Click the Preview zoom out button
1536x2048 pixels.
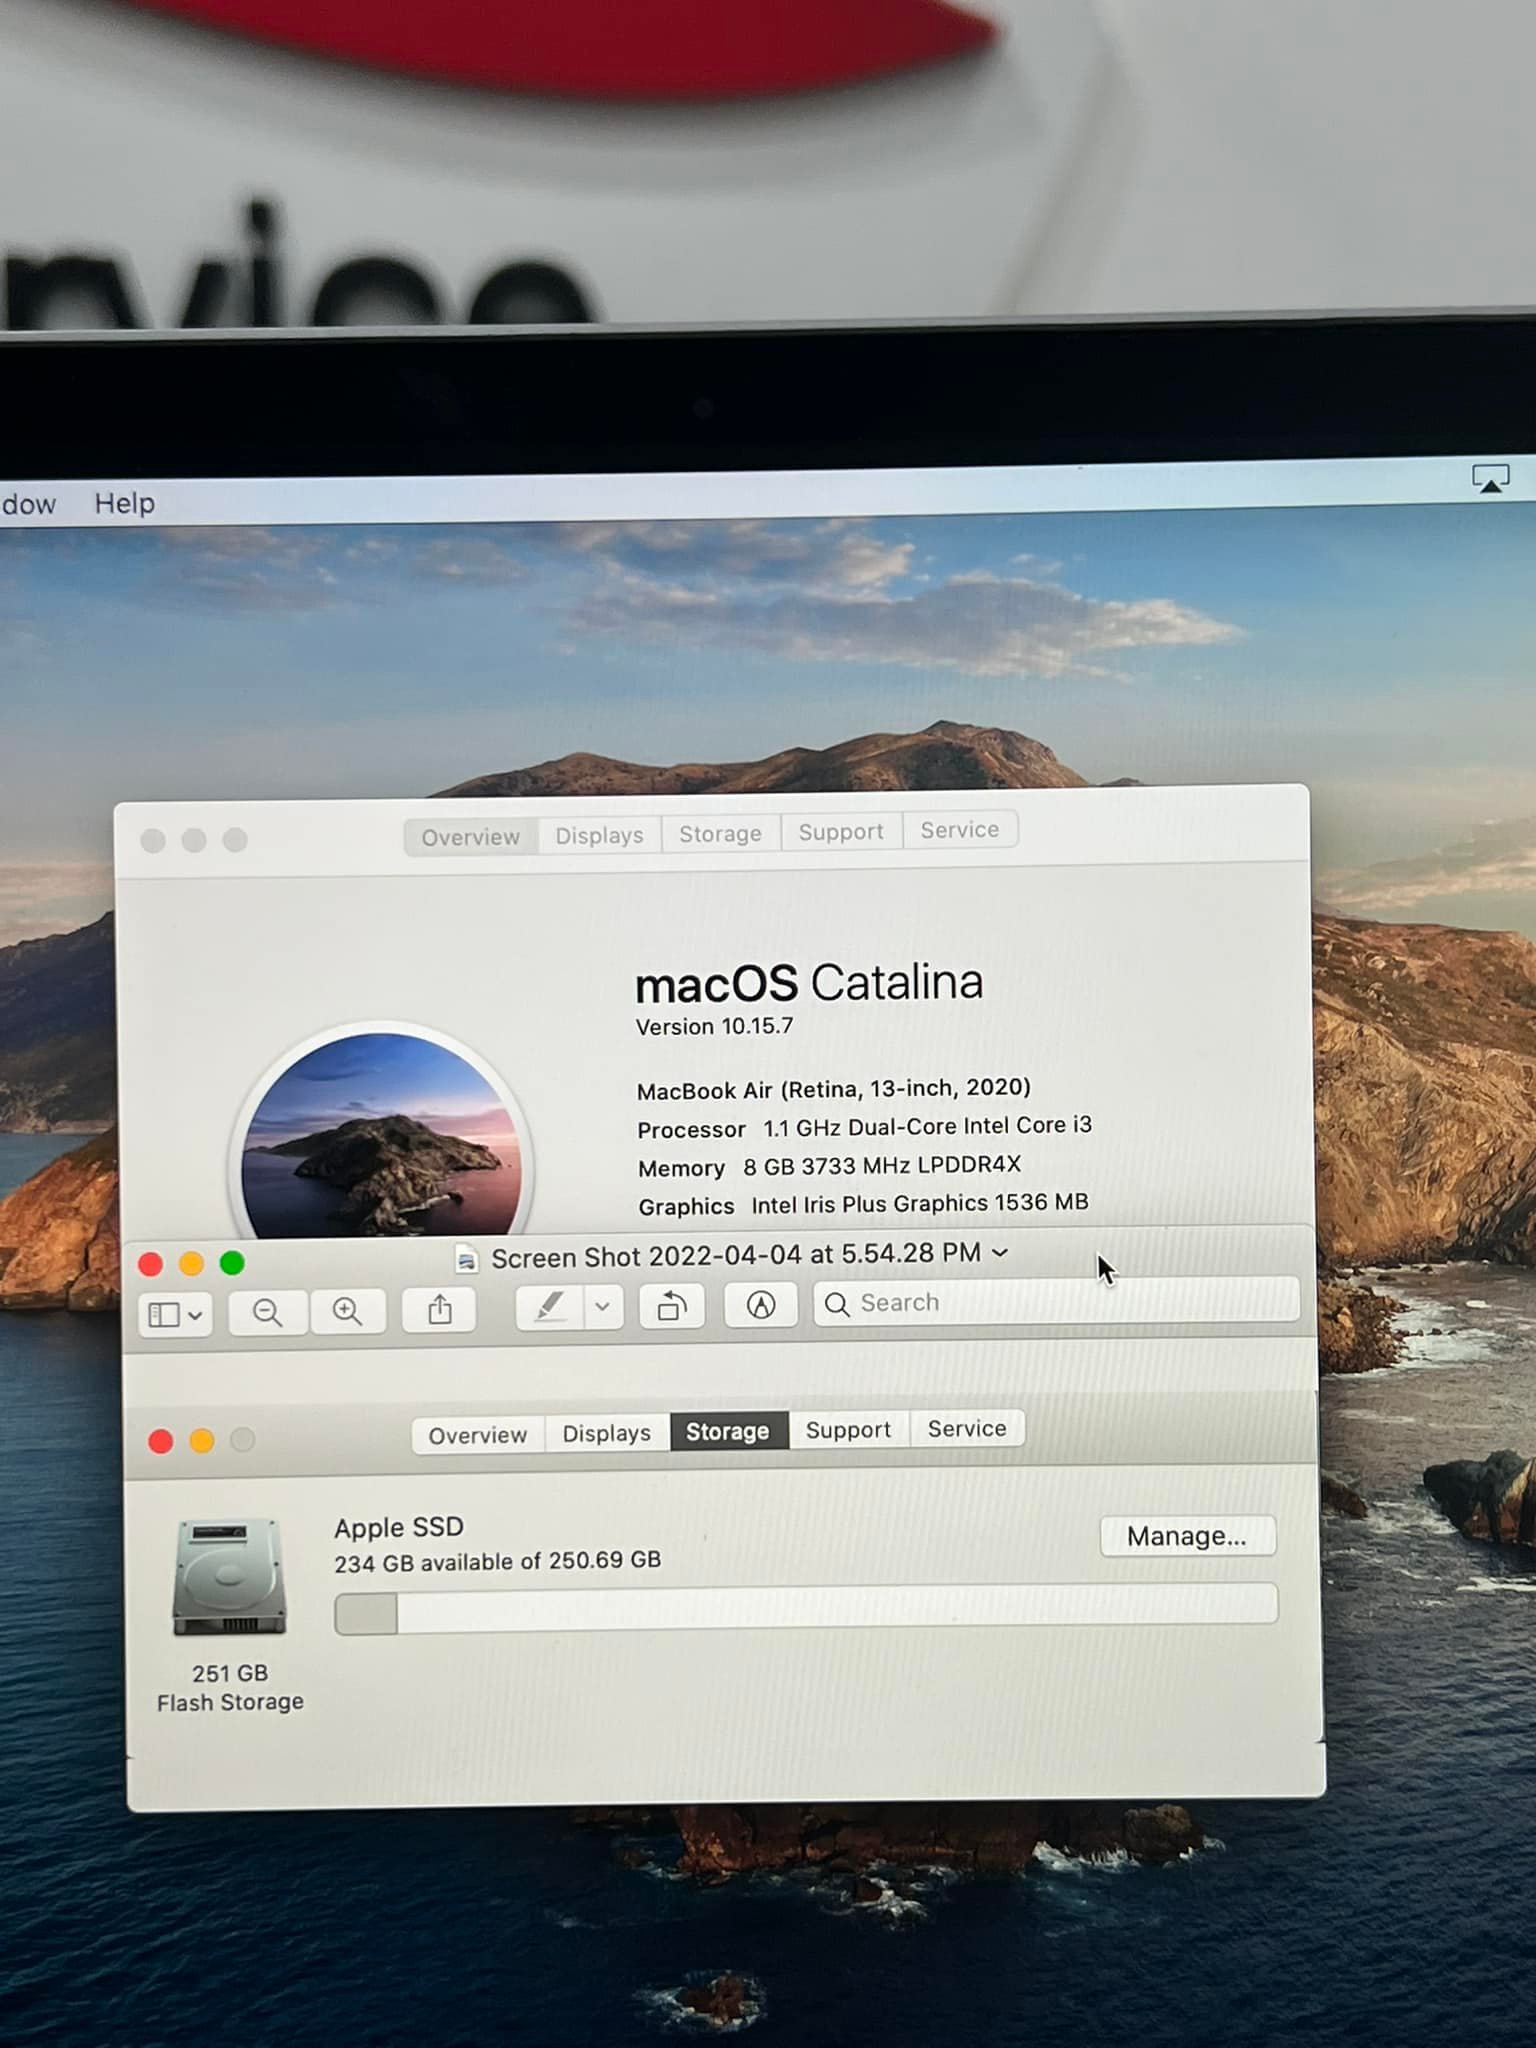point(267,1312)
